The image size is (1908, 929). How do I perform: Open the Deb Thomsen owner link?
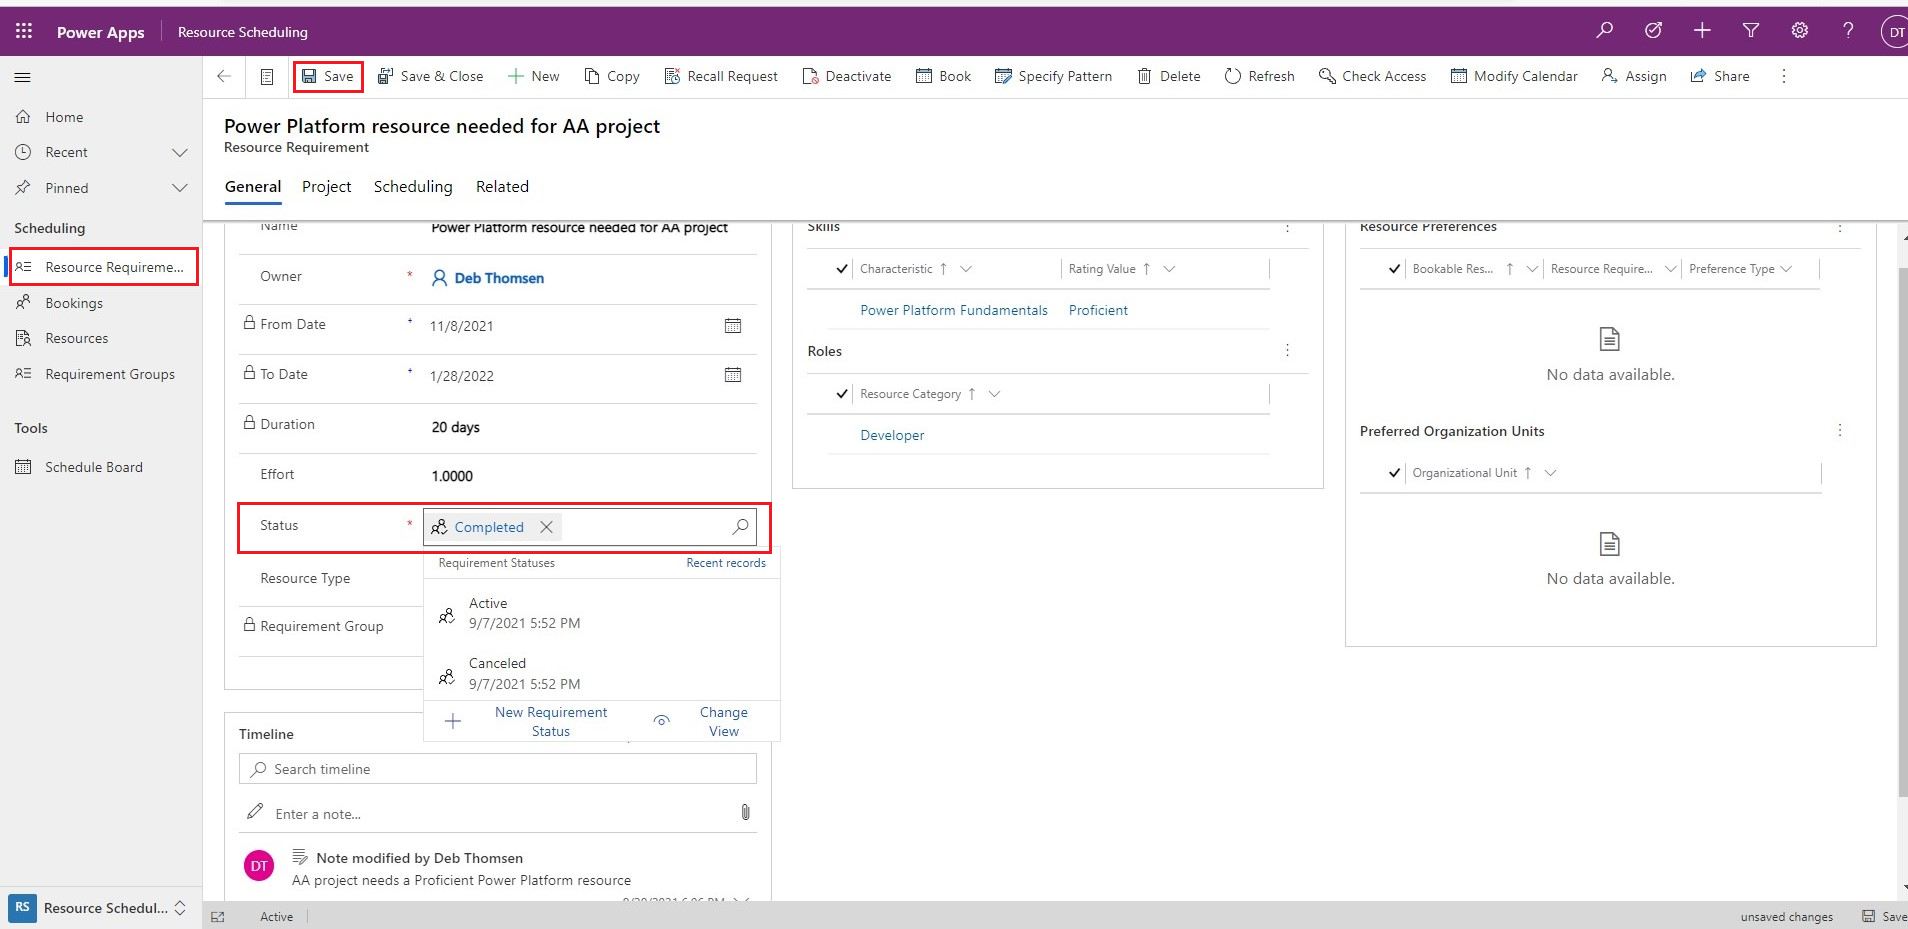click(x=499, y=278)
